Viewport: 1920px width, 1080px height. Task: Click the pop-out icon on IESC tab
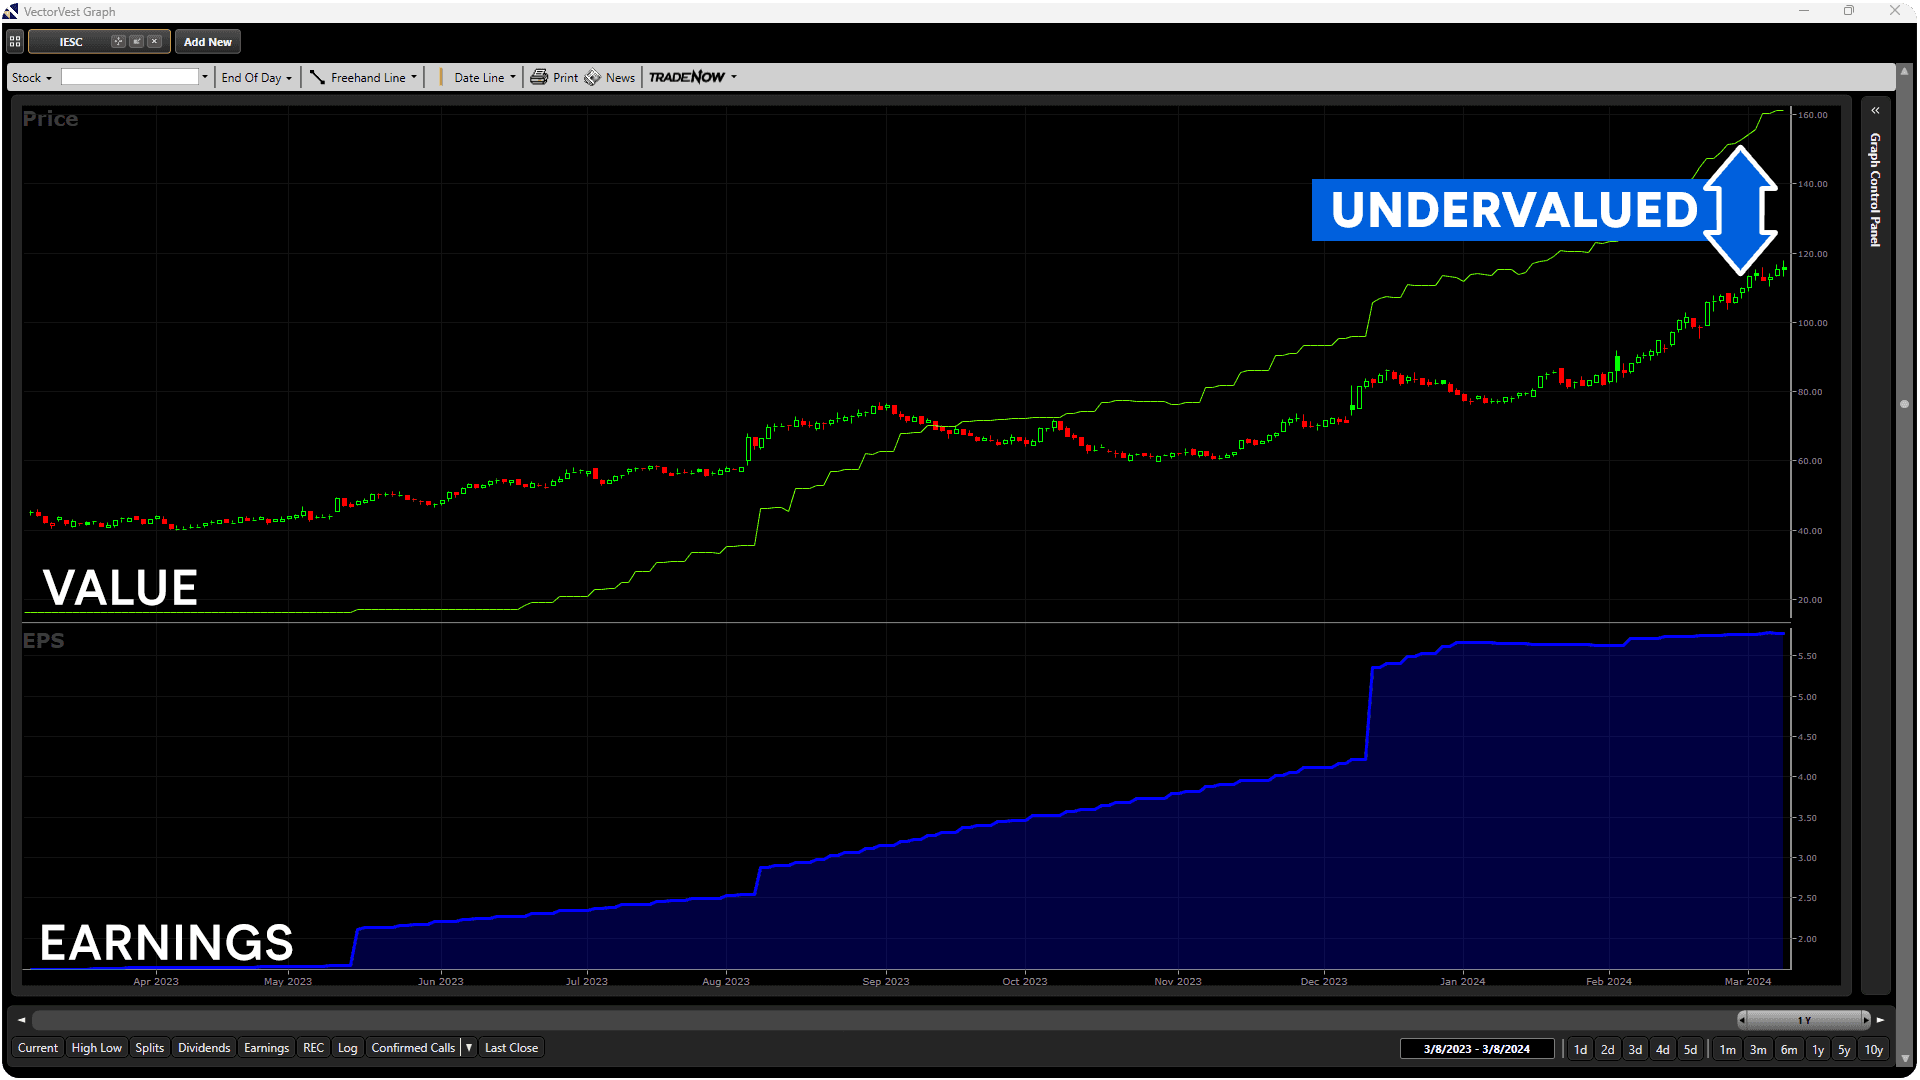coord(136,42)
